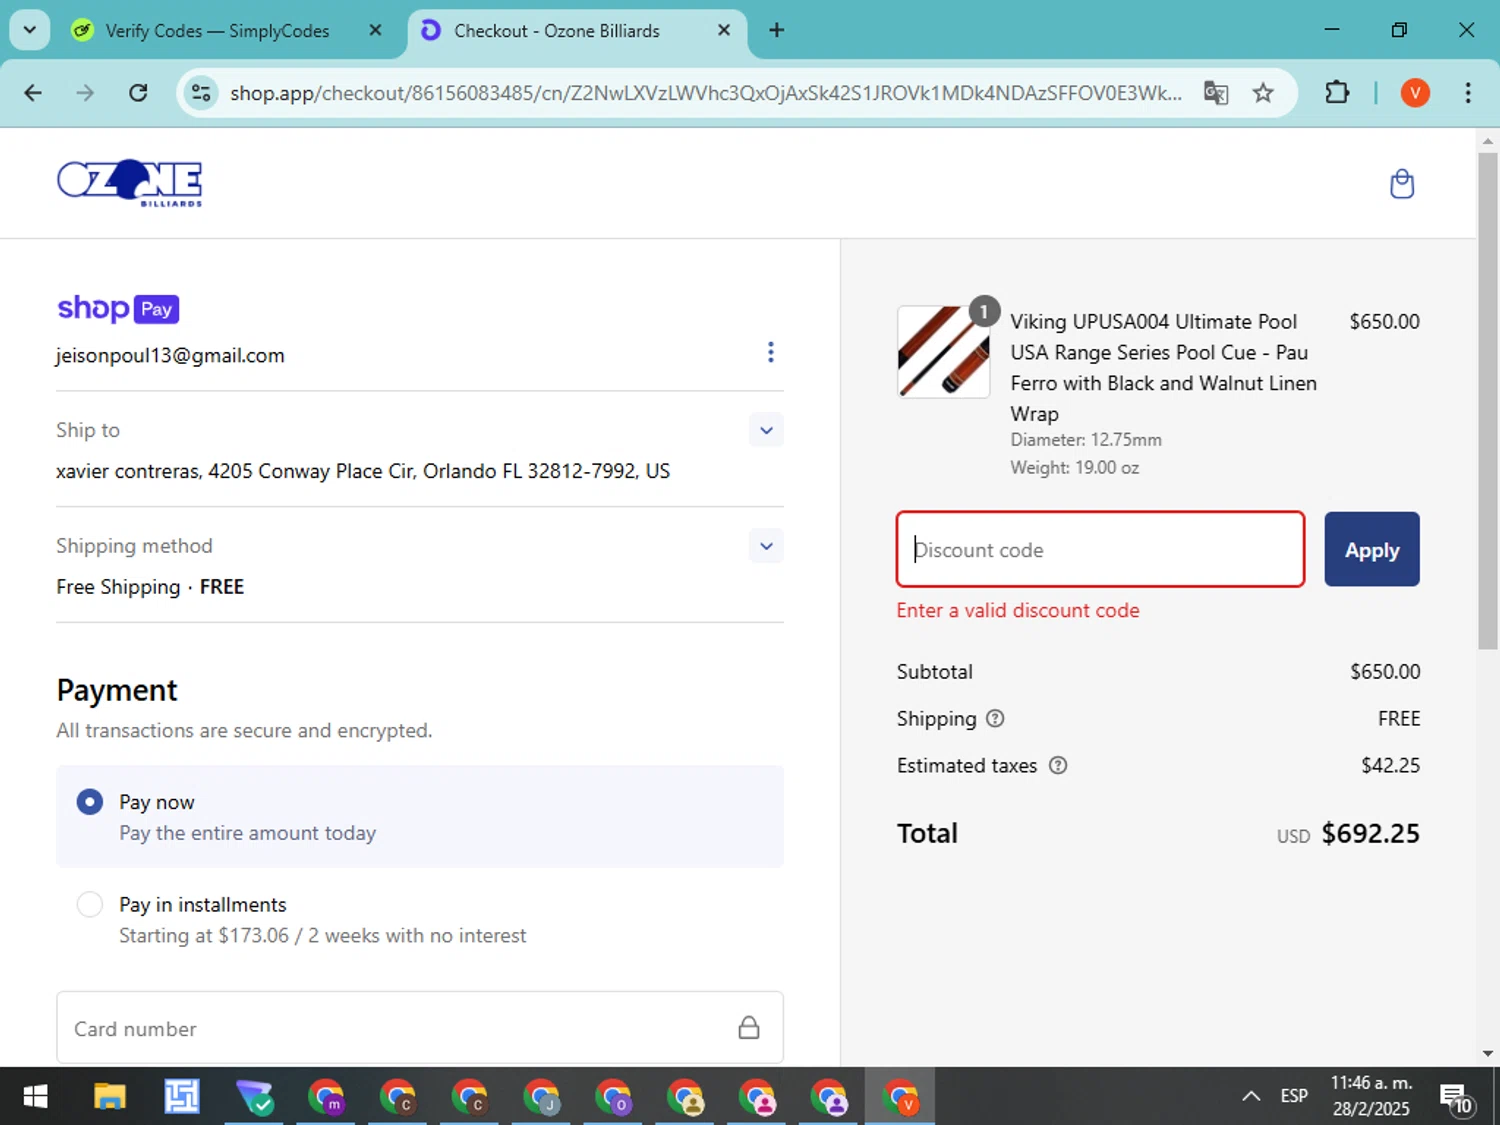
Task: Click the Viking UPUSA004 product title
Action: [1163, 367]
